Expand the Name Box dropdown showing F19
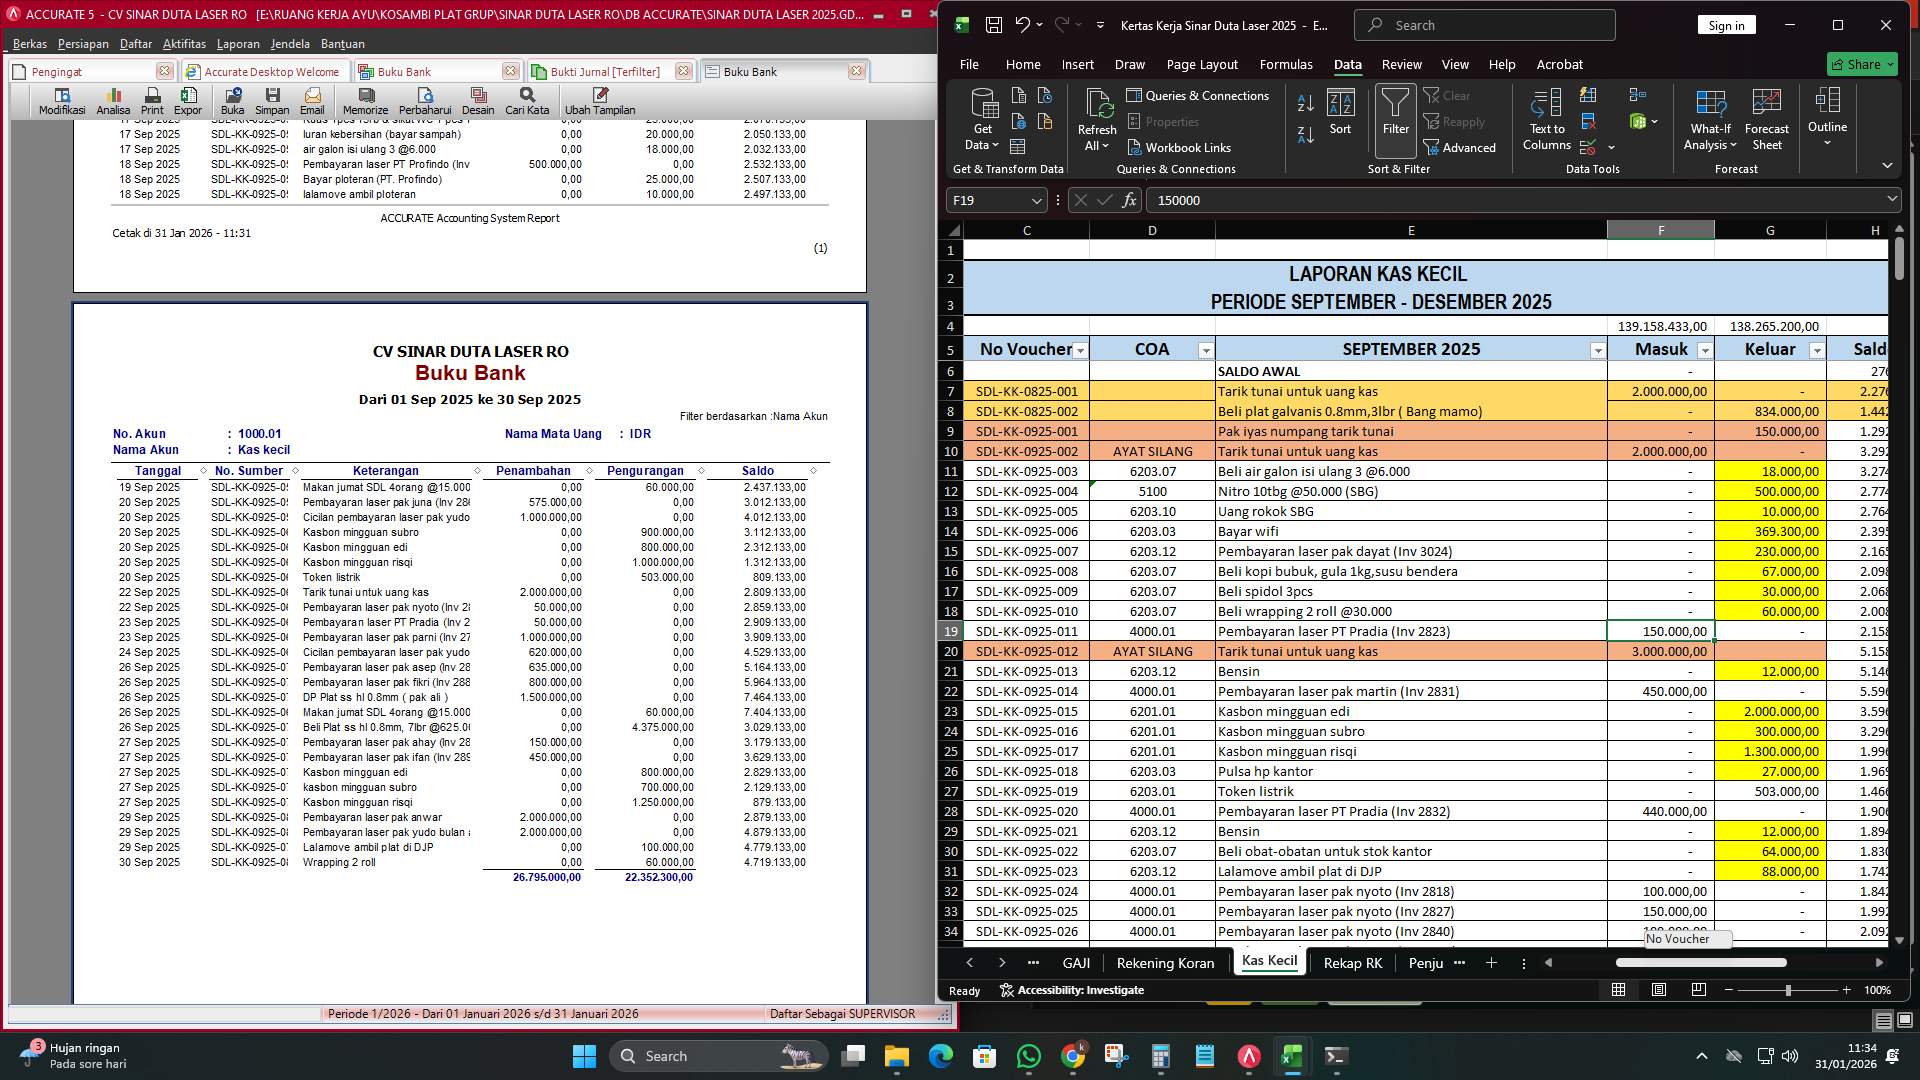The width and height of the screenshot is (1920, 1080). pyautogui.click(x=1035, y=200)
